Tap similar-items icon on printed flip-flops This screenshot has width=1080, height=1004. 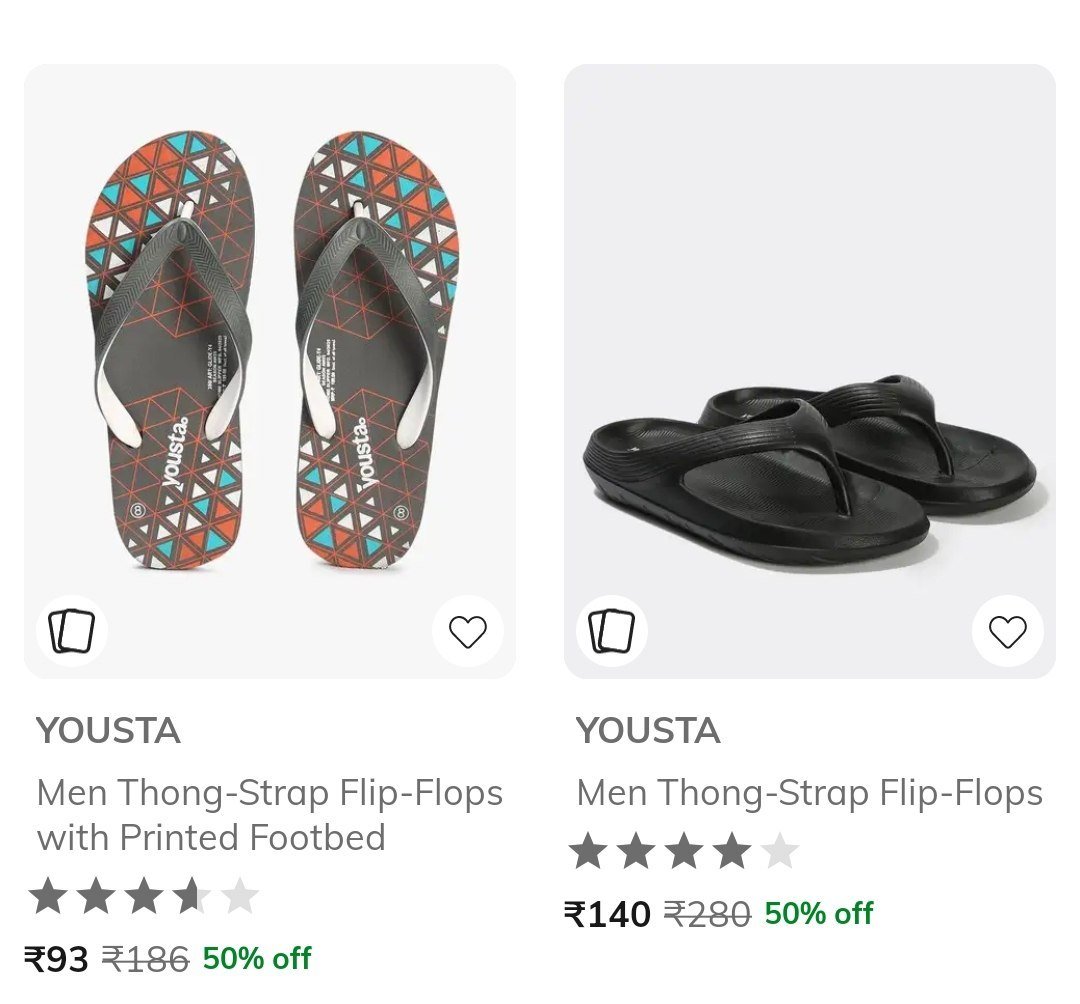[x=72, y=631]
